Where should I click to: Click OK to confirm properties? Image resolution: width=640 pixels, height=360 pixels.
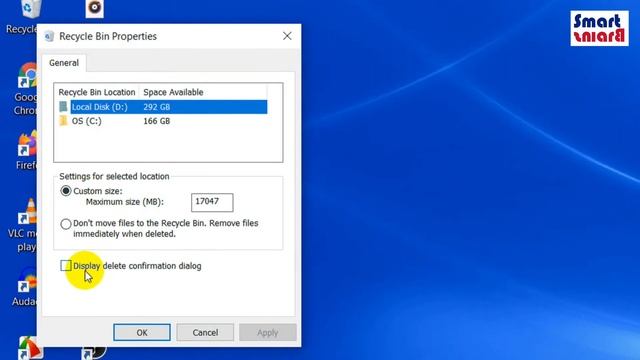pyautogui.click(x=142, y=332)
